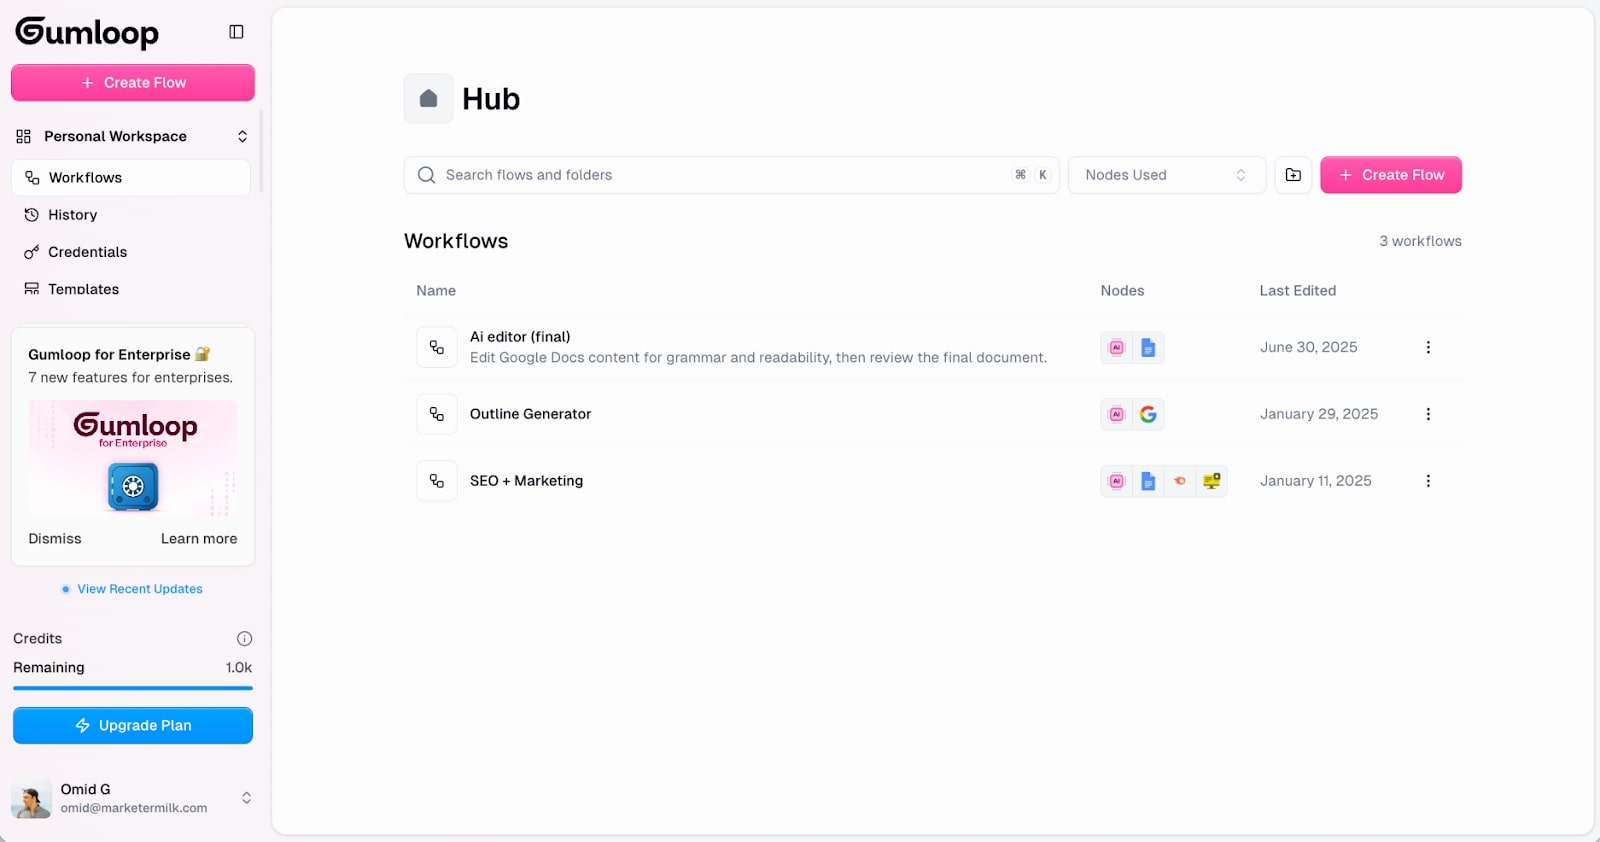Image resolution: width=1600 pixels, height=842 pixels.
Task: Click the credits remaining progress bar
Action: 133,688
